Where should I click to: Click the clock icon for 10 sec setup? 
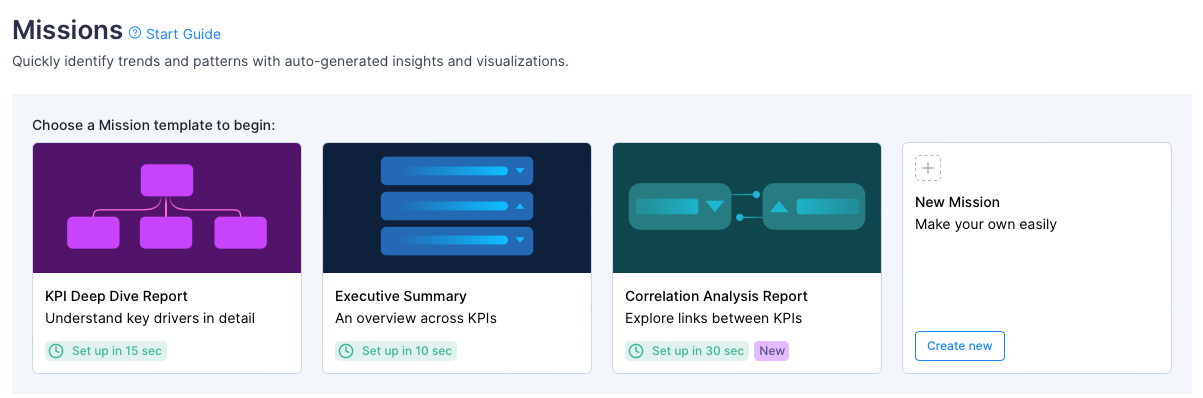[346, 351]
